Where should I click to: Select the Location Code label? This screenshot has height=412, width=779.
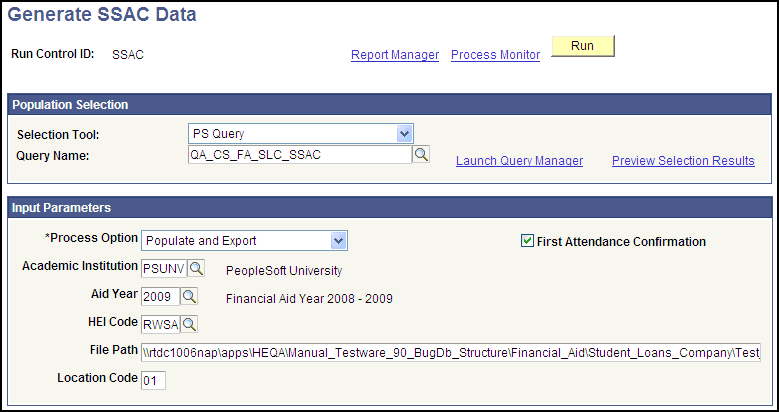pyautogui.click(x=97, y=378)
